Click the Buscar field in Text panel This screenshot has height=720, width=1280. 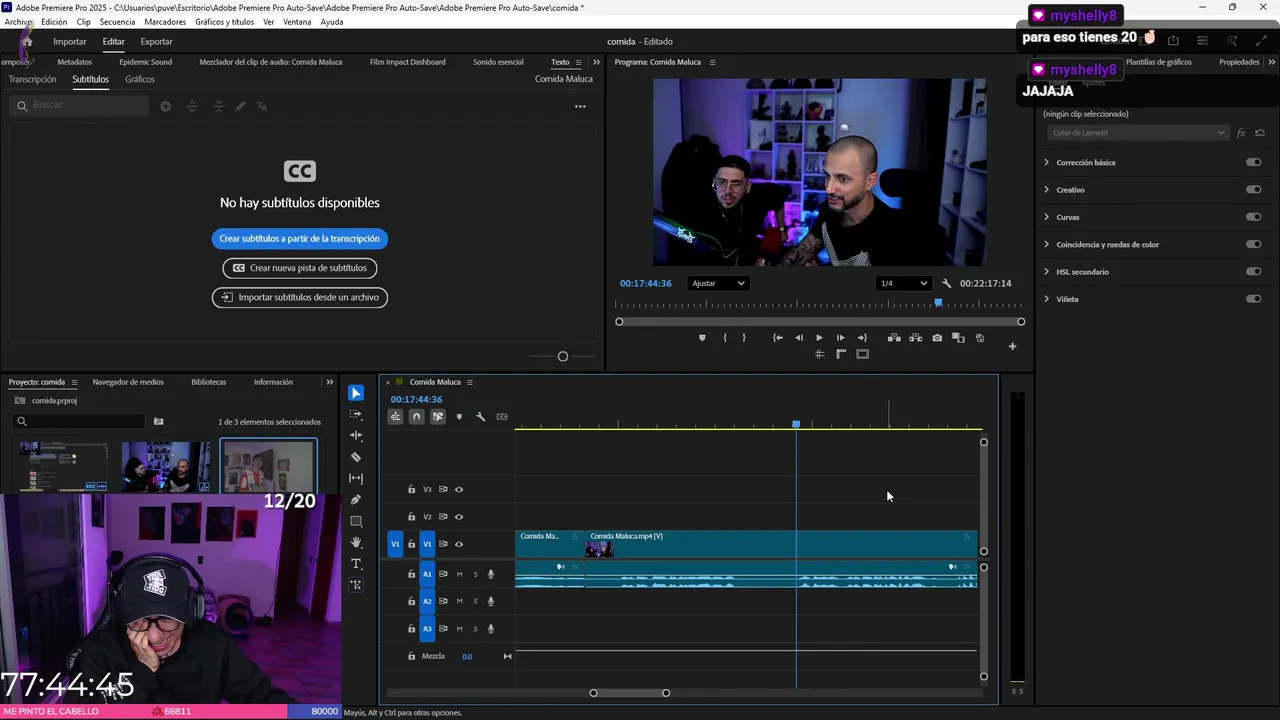80,105
